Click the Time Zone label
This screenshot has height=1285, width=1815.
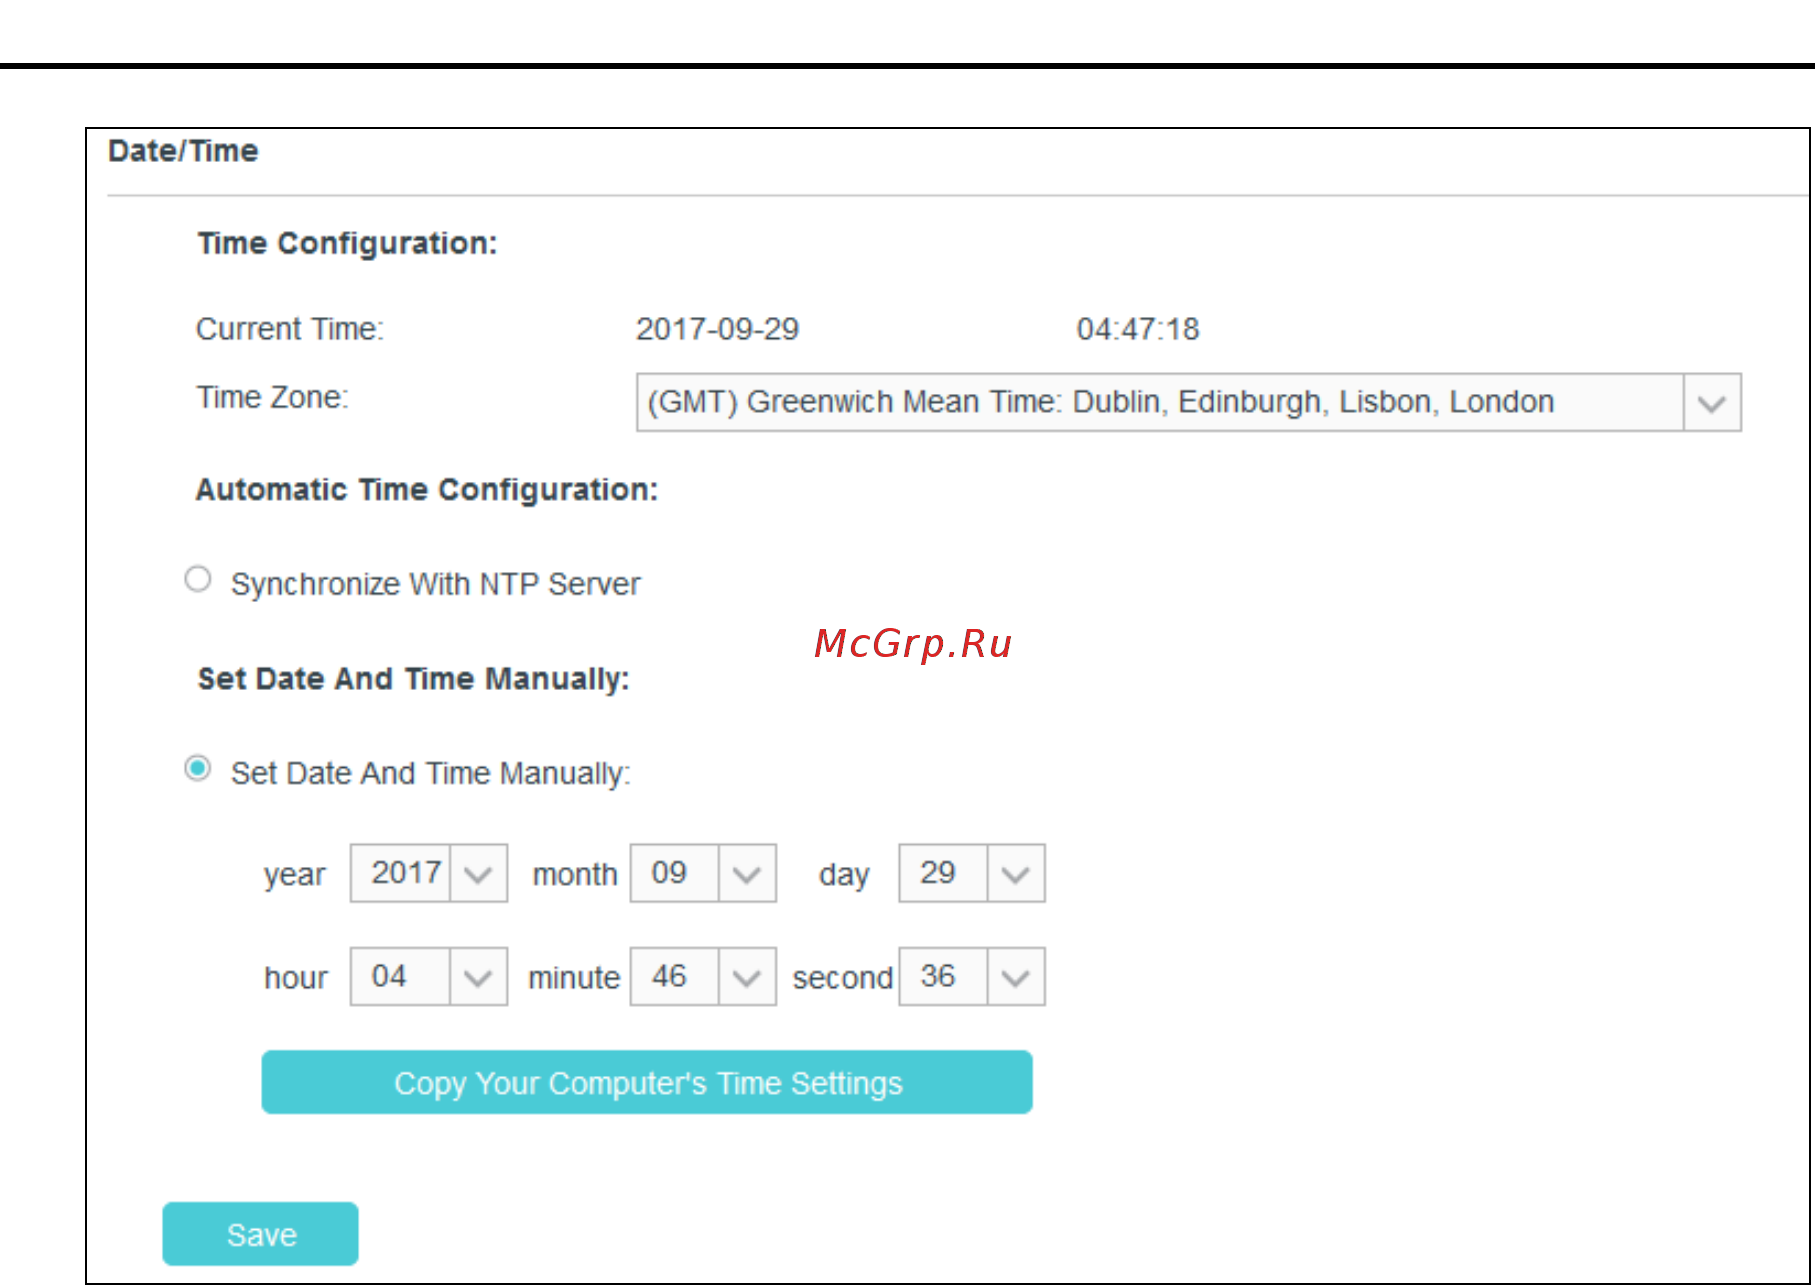[272, 397]
